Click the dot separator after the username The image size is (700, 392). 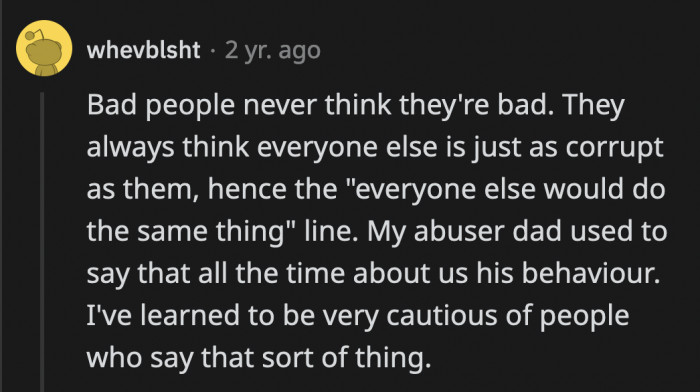212,50
